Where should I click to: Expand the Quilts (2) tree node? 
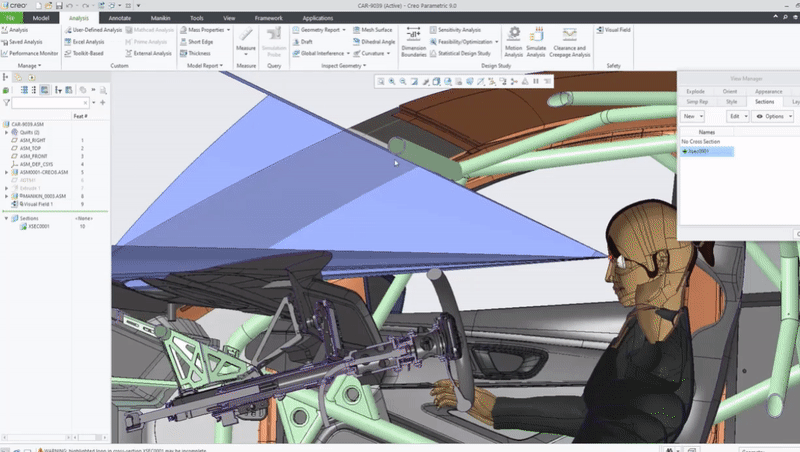[8, 132]
